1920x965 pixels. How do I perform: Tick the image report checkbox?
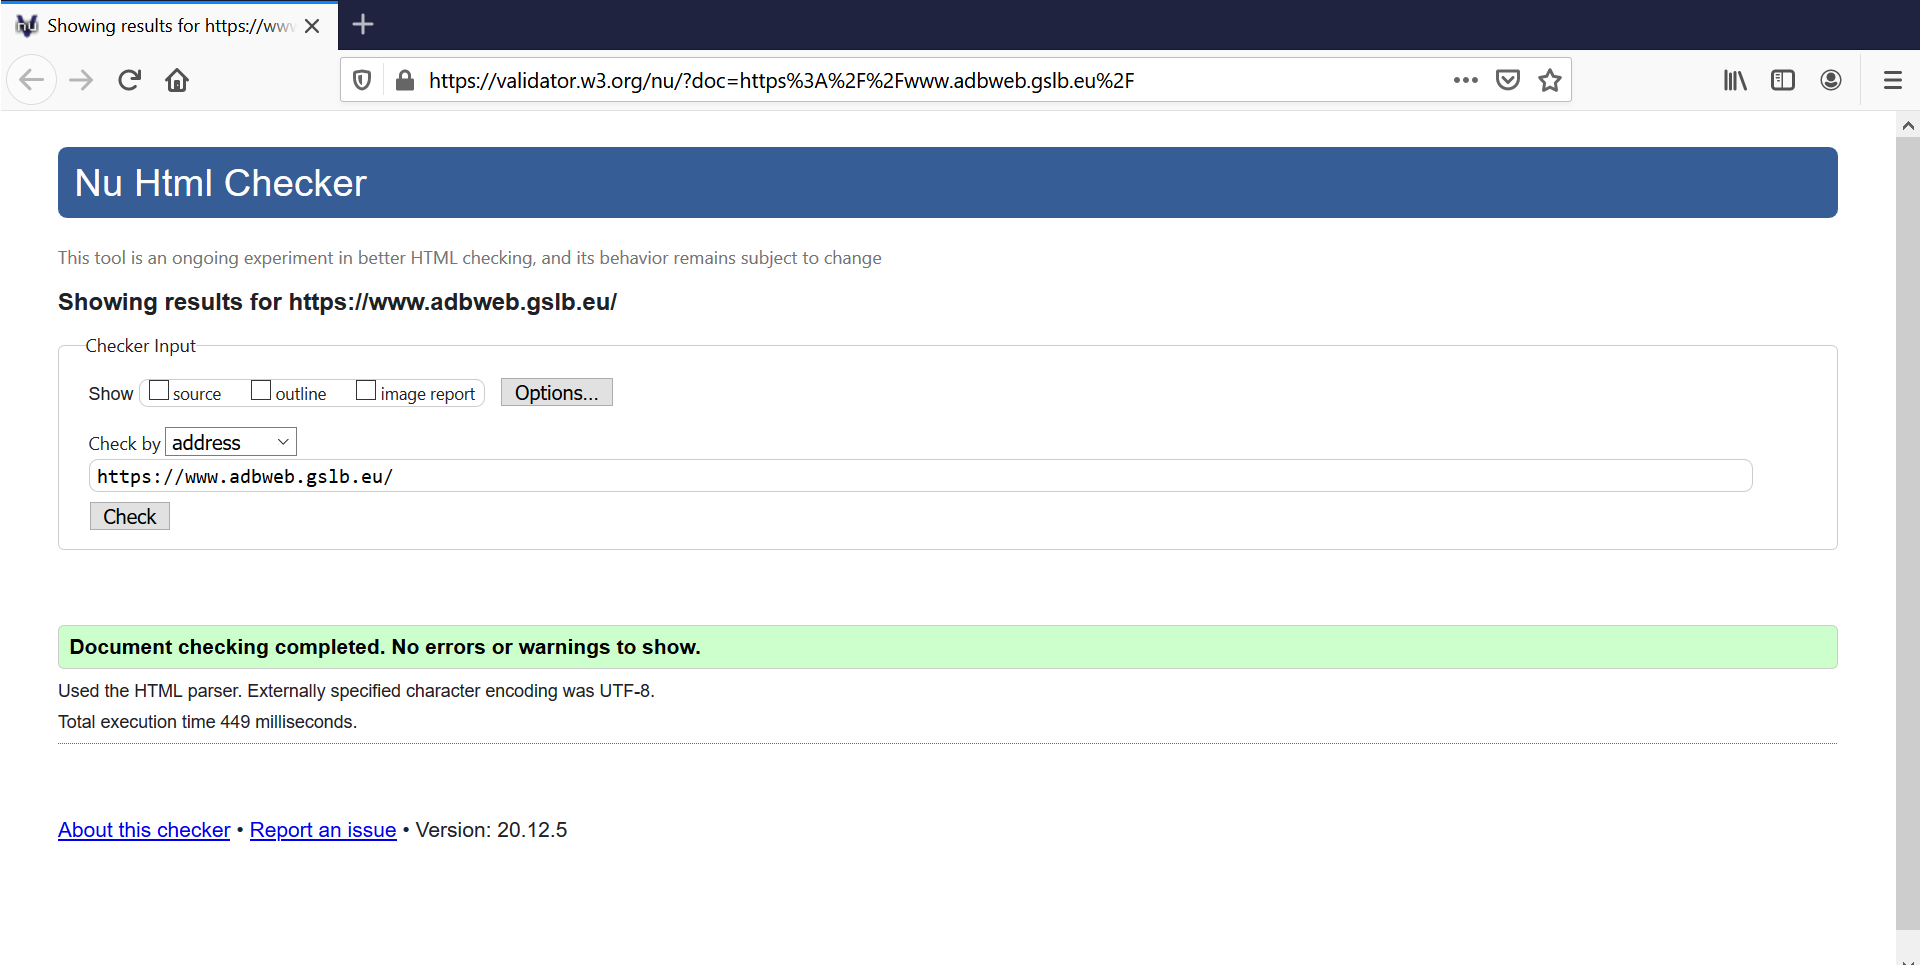tap(366, 391)
